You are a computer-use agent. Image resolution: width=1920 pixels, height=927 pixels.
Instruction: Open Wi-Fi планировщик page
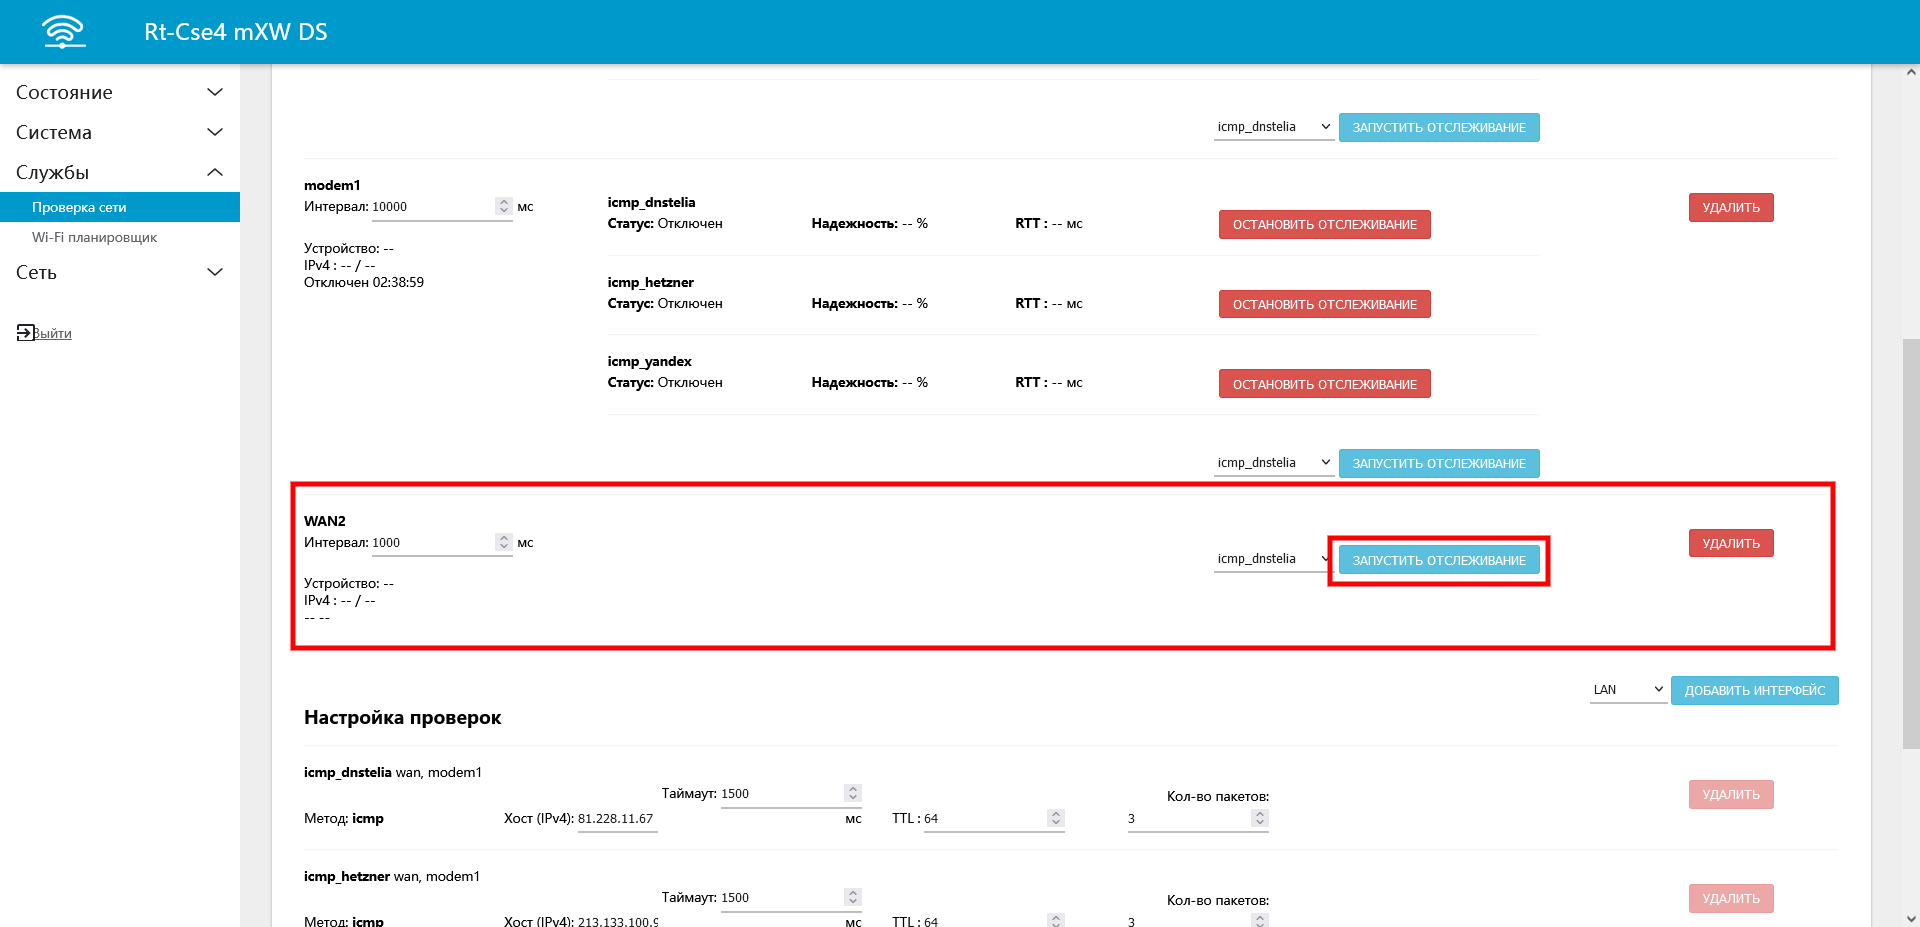[x=94, y=237]
